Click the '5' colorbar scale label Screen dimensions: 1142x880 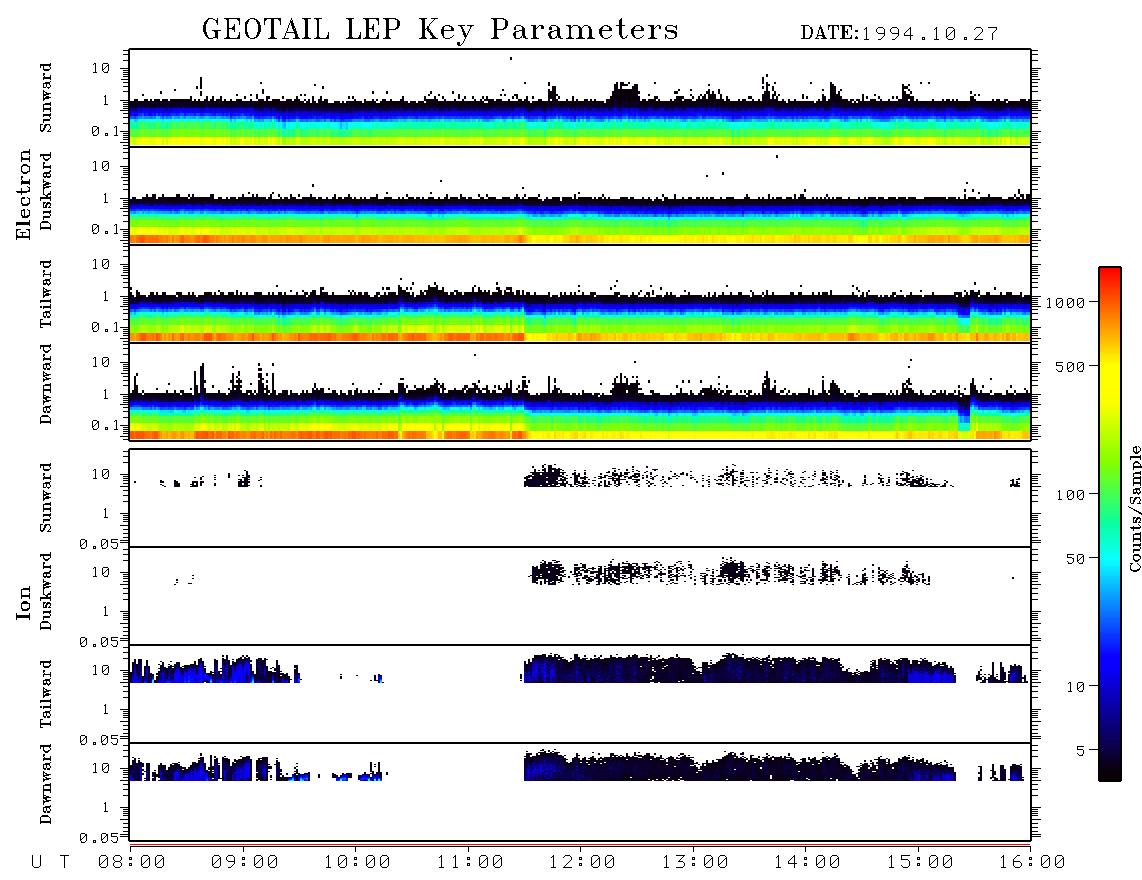(1081, 750)
